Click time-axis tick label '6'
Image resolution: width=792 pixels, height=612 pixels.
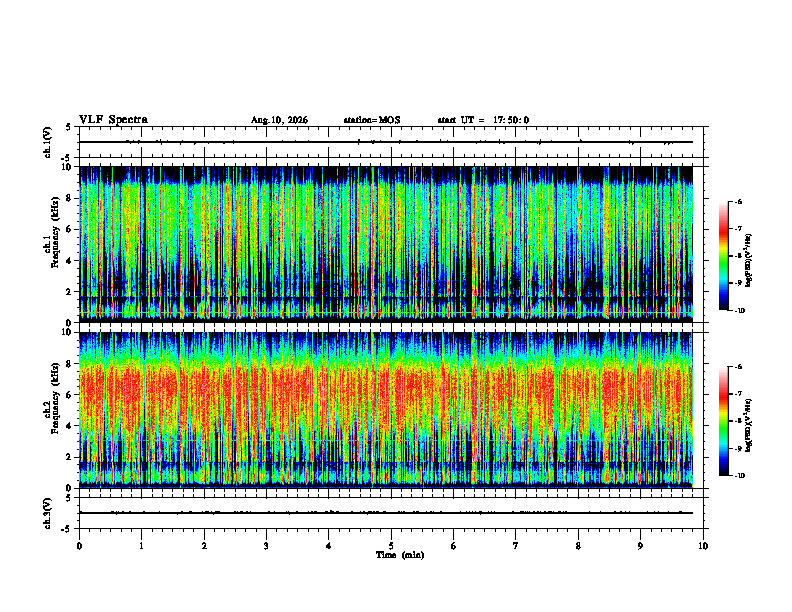pyautogui.click(x=454, y=546)
